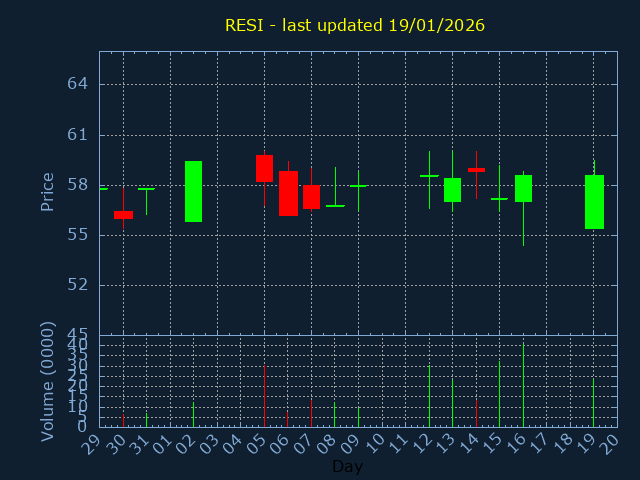Image resolution: width=640 pixels, height=480 pixels.
Task: Click the red candlestick on day 07
Action: pyautogui.click(x=311, y=197)
